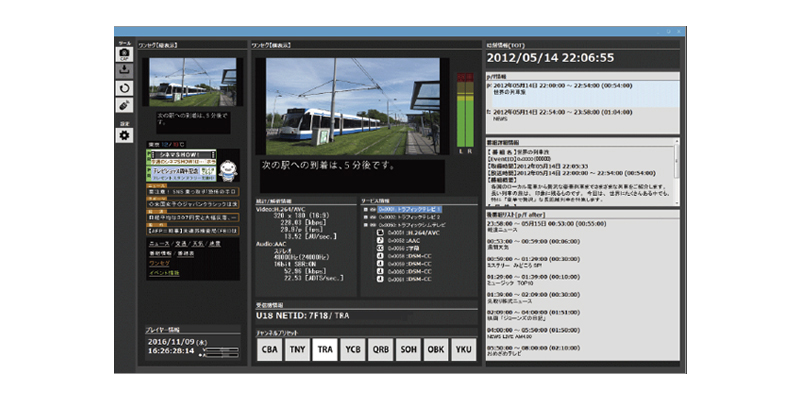Select the TRA channel preset
The image size is (800, 400).
click(x=325, y=351)
